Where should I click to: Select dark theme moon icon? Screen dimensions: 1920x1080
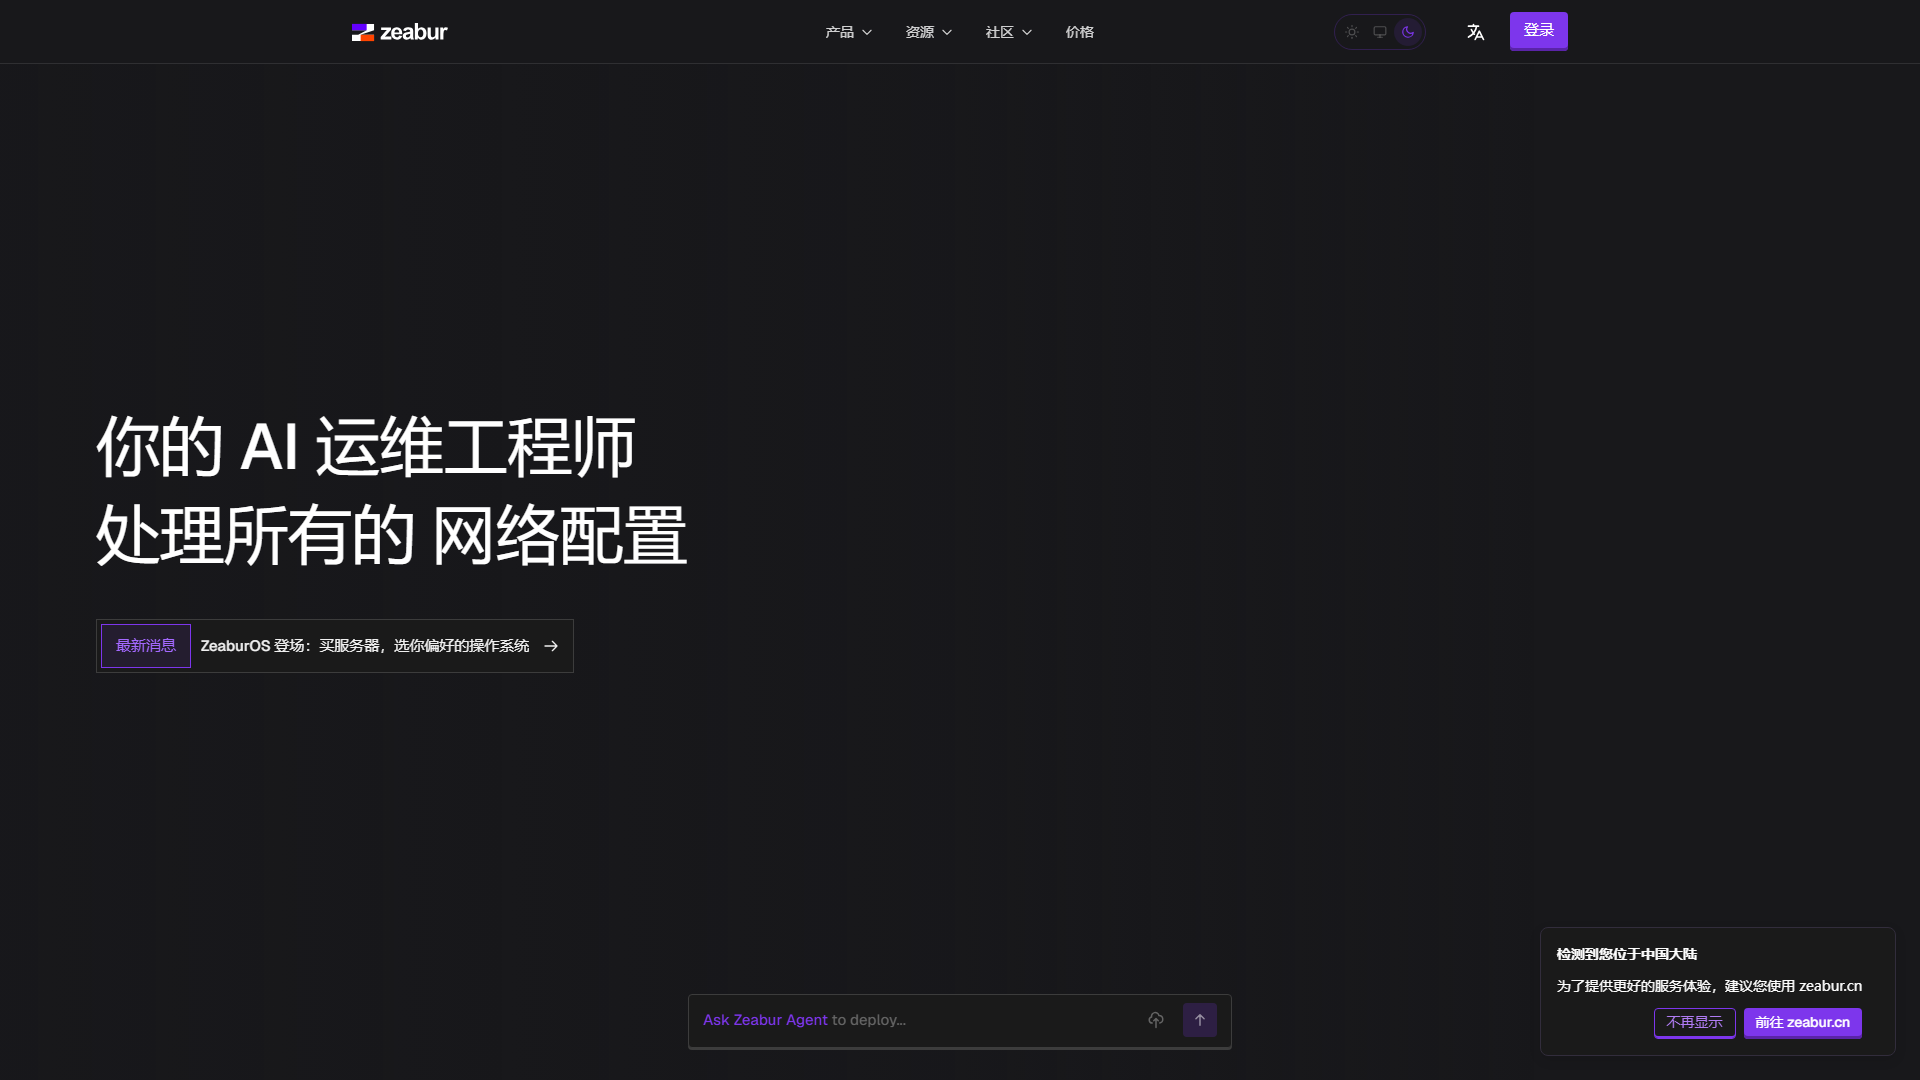1408,32
